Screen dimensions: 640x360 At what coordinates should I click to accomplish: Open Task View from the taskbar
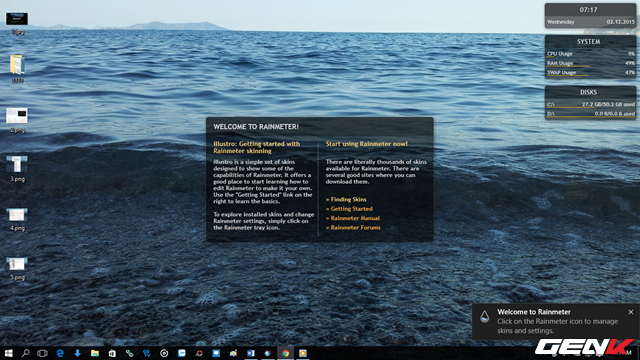[42, 353]
